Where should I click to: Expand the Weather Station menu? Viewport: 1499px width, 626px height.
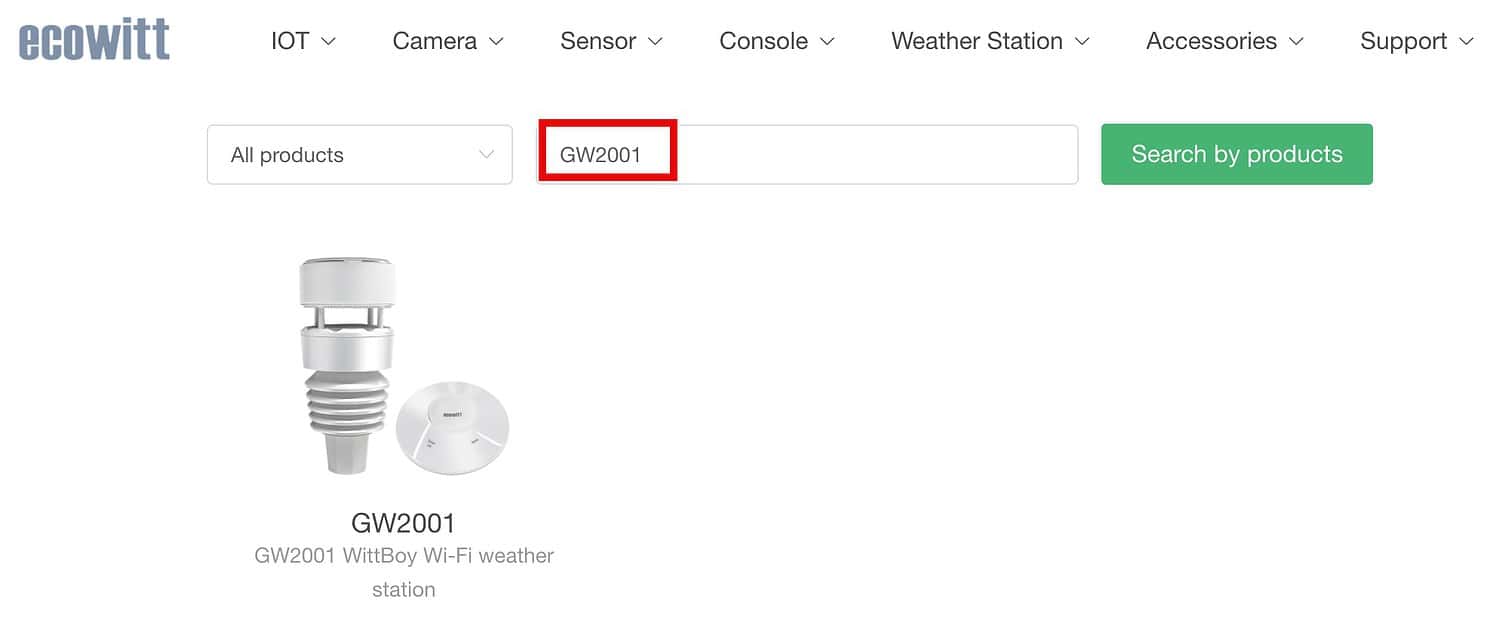point(1083,42)
